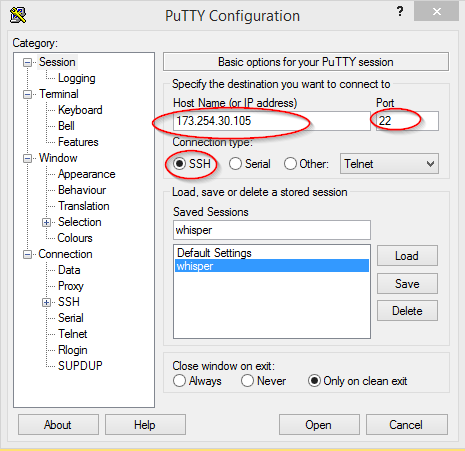Click the Port input field
The width and height of the screenshot is (465, 451).
pos(407,121)
